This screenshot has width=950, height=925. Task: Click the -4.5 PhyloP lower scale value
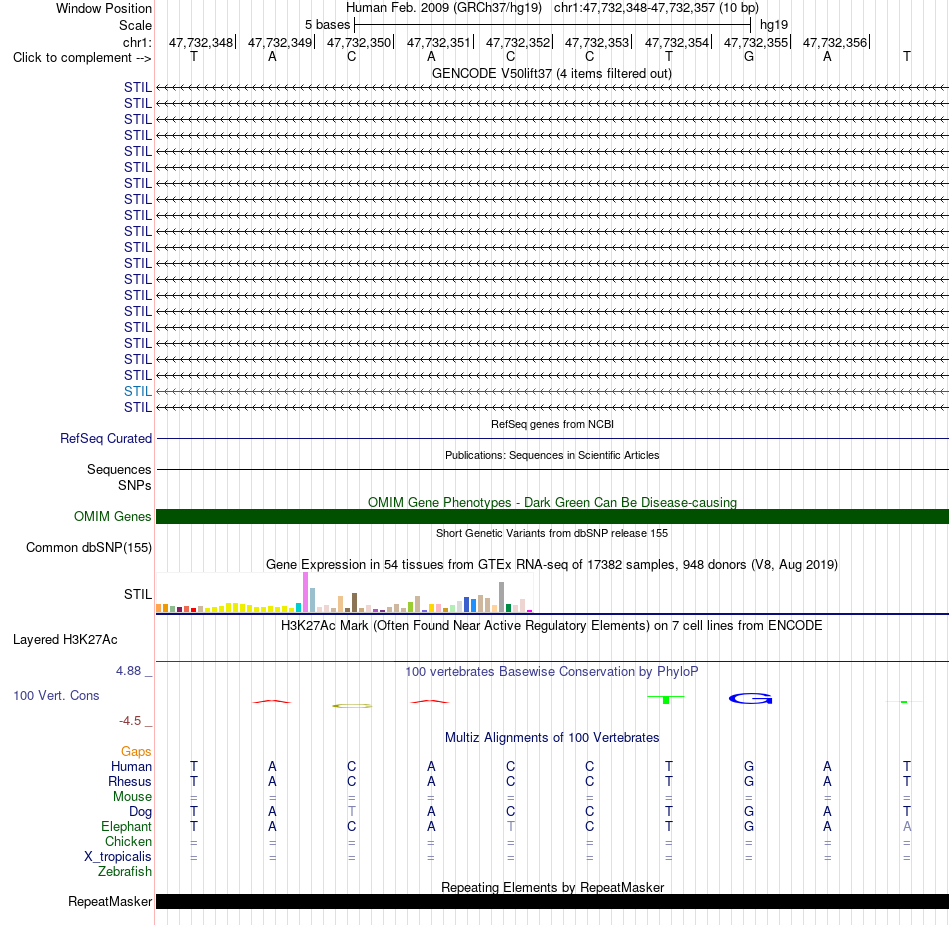pos(130,720)
